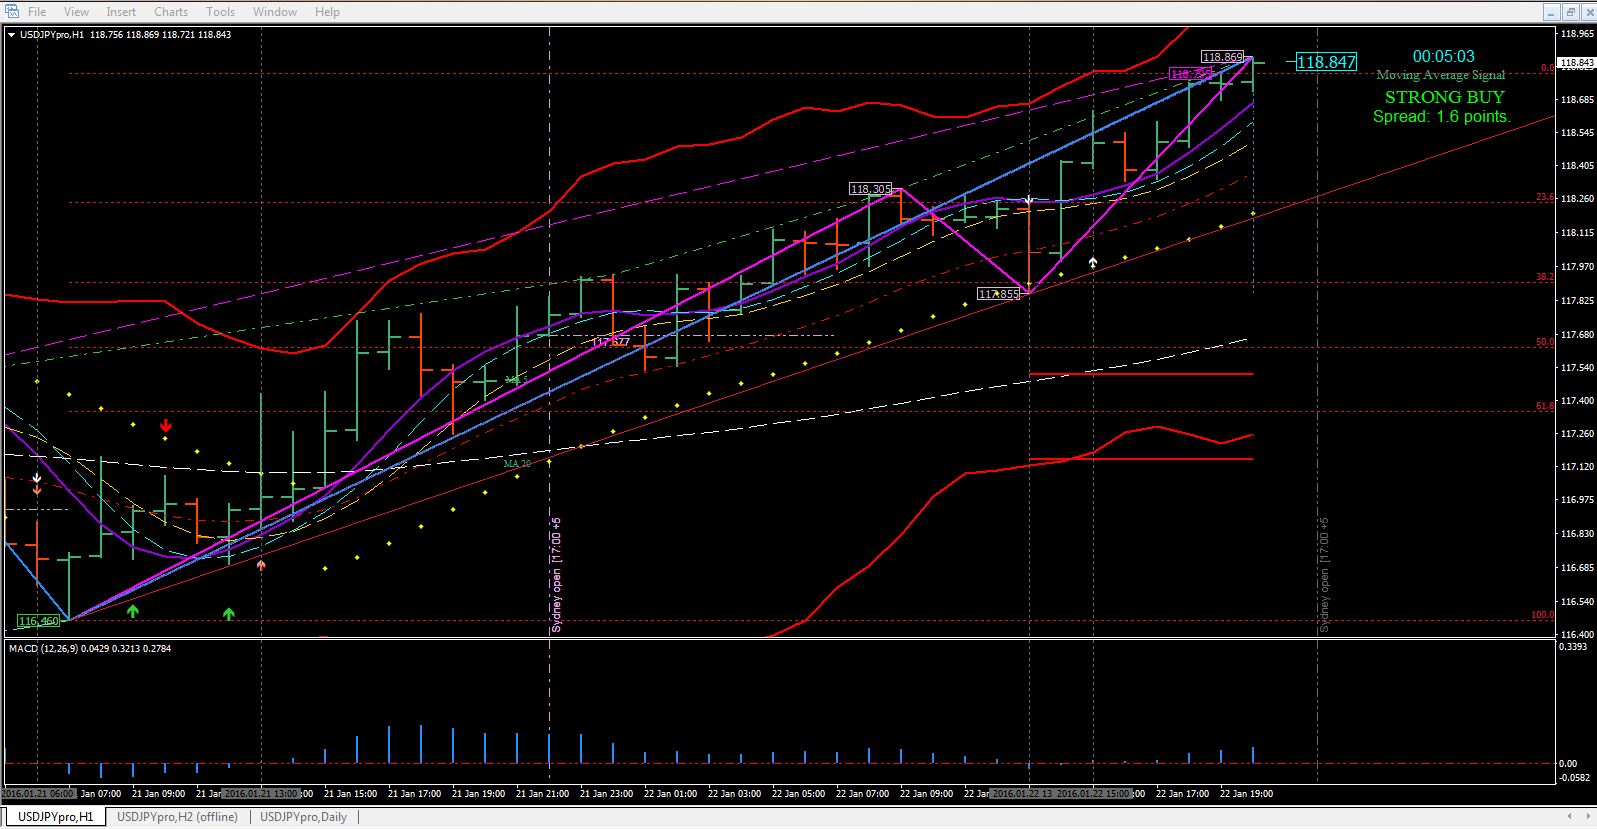This screenshot has height=829, width=1597.
Task: Minimize the chart window
Action: coord(1551,12)
